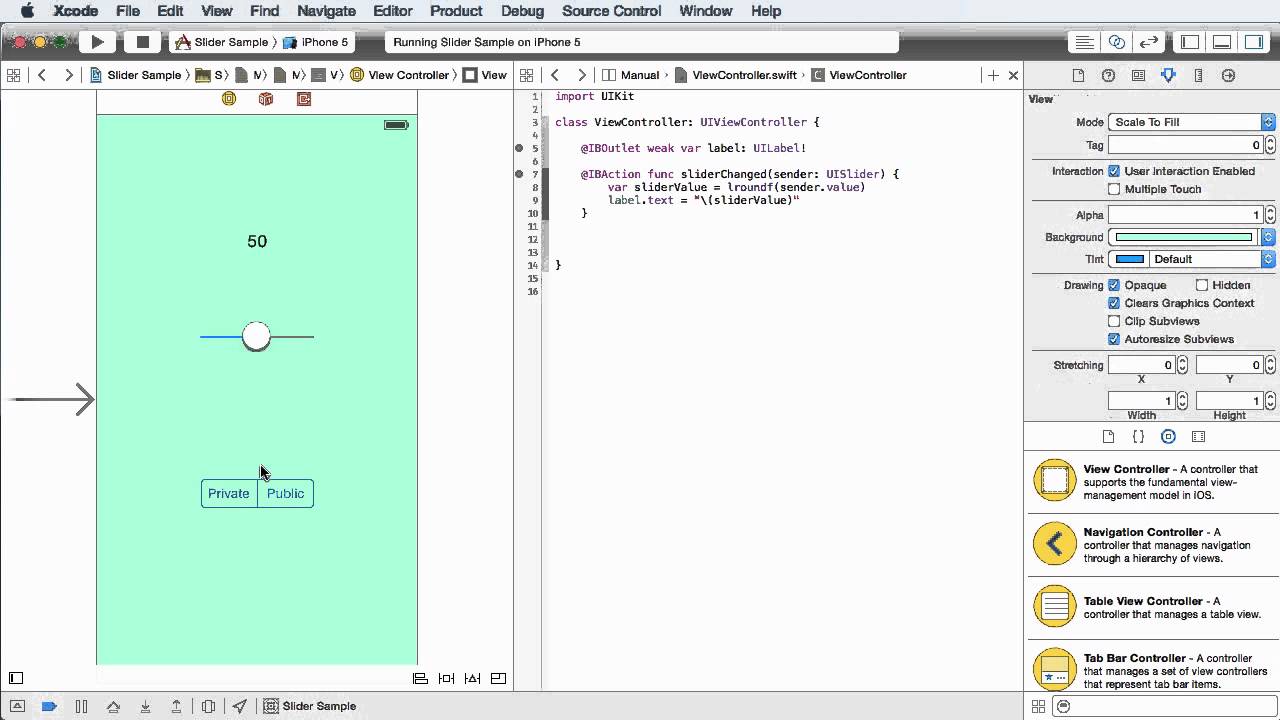
Task: Open the File menu
Action: (128, 11)
